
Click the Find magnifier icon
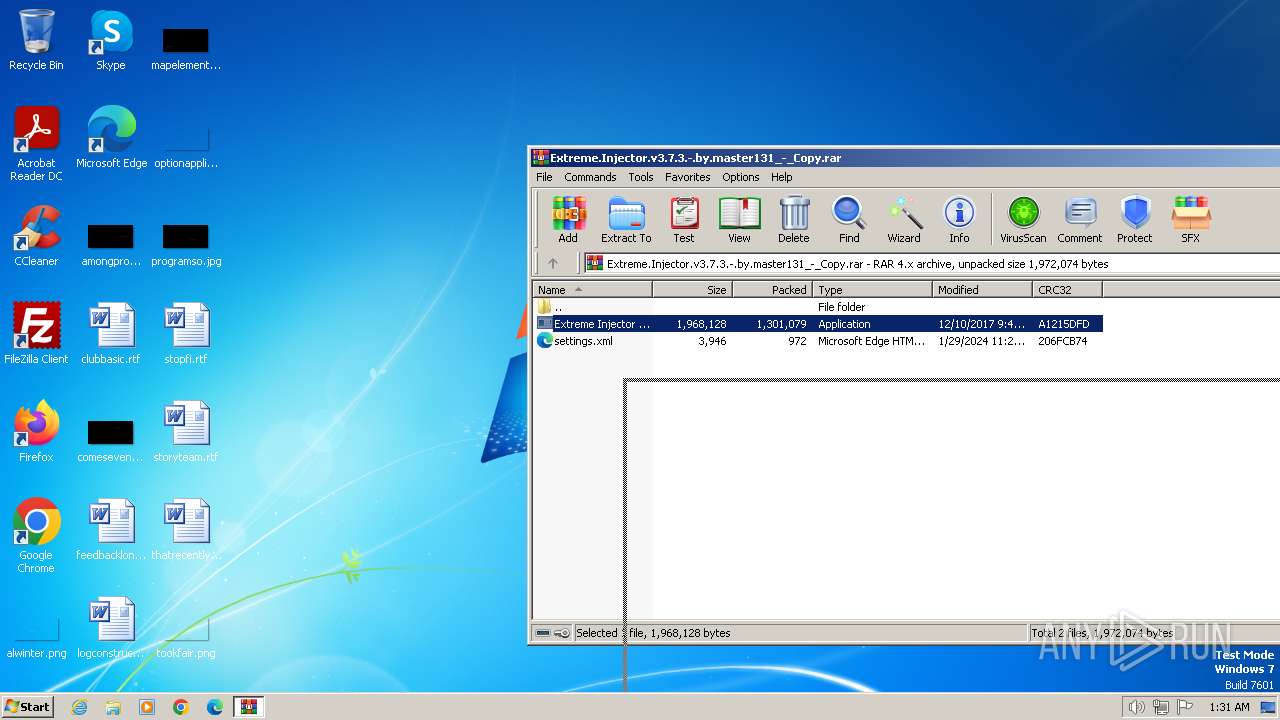coord(849,220)
